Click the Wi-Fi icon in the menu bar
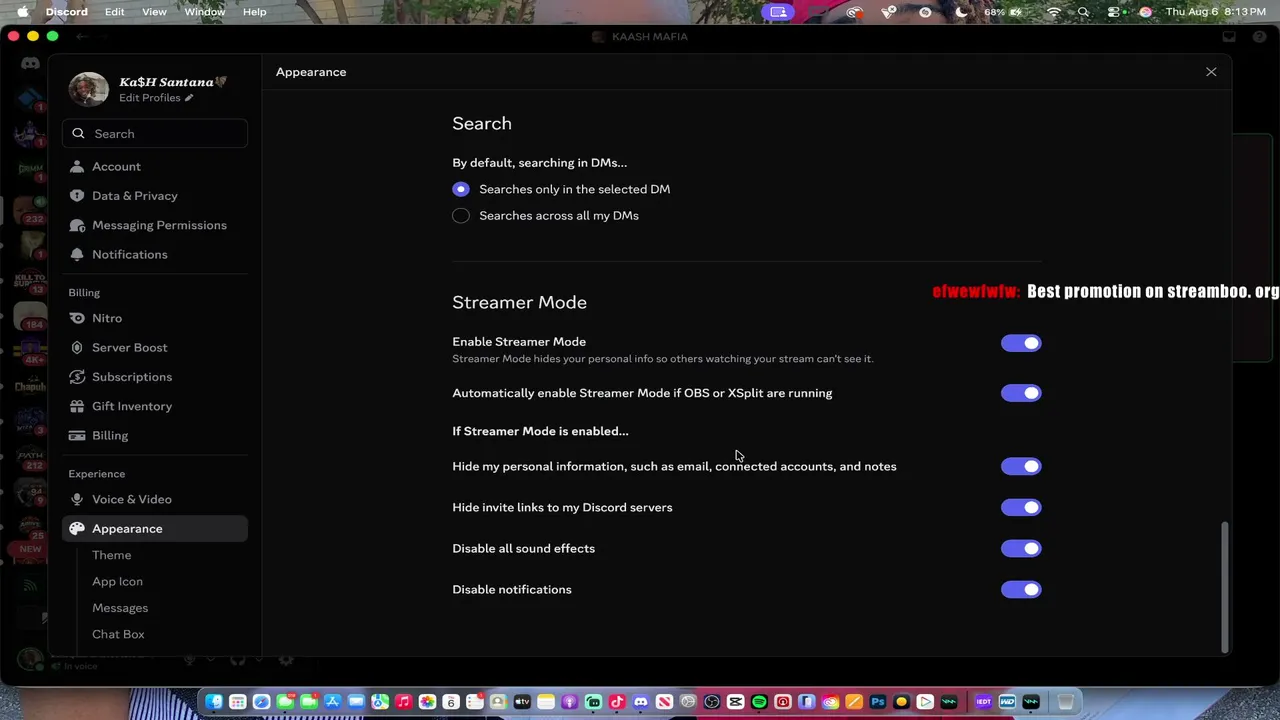Image resolution: width=1280 pixels, height=720 pixels. [1053, 12]
